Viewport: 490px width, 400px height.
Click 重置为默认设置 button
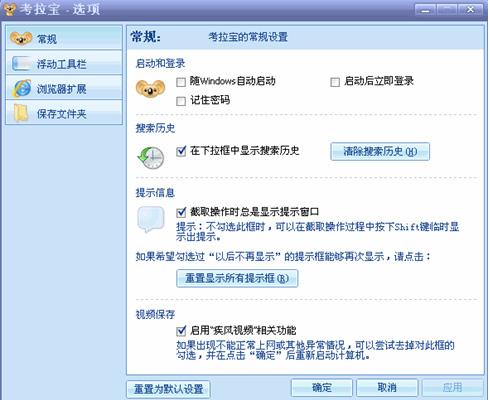169,389
